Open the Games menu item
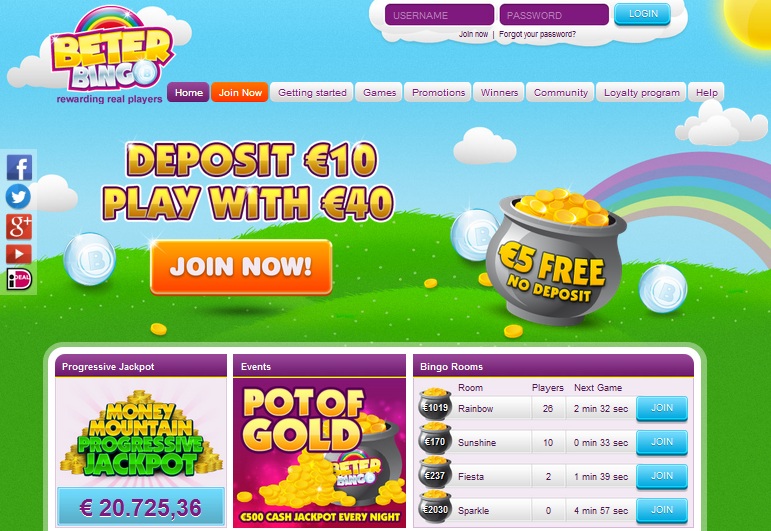771x531 pixels. click(379, 92)
